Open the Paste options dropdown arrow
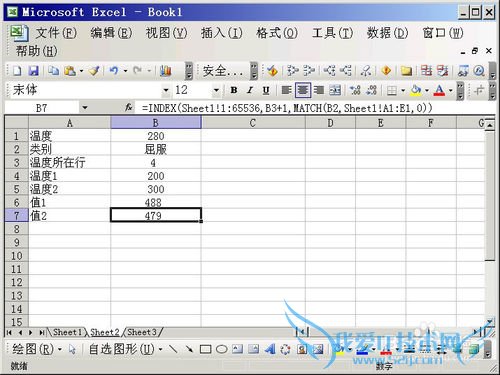This screenshot has width=500, height=375. click(x=81, y=71)
